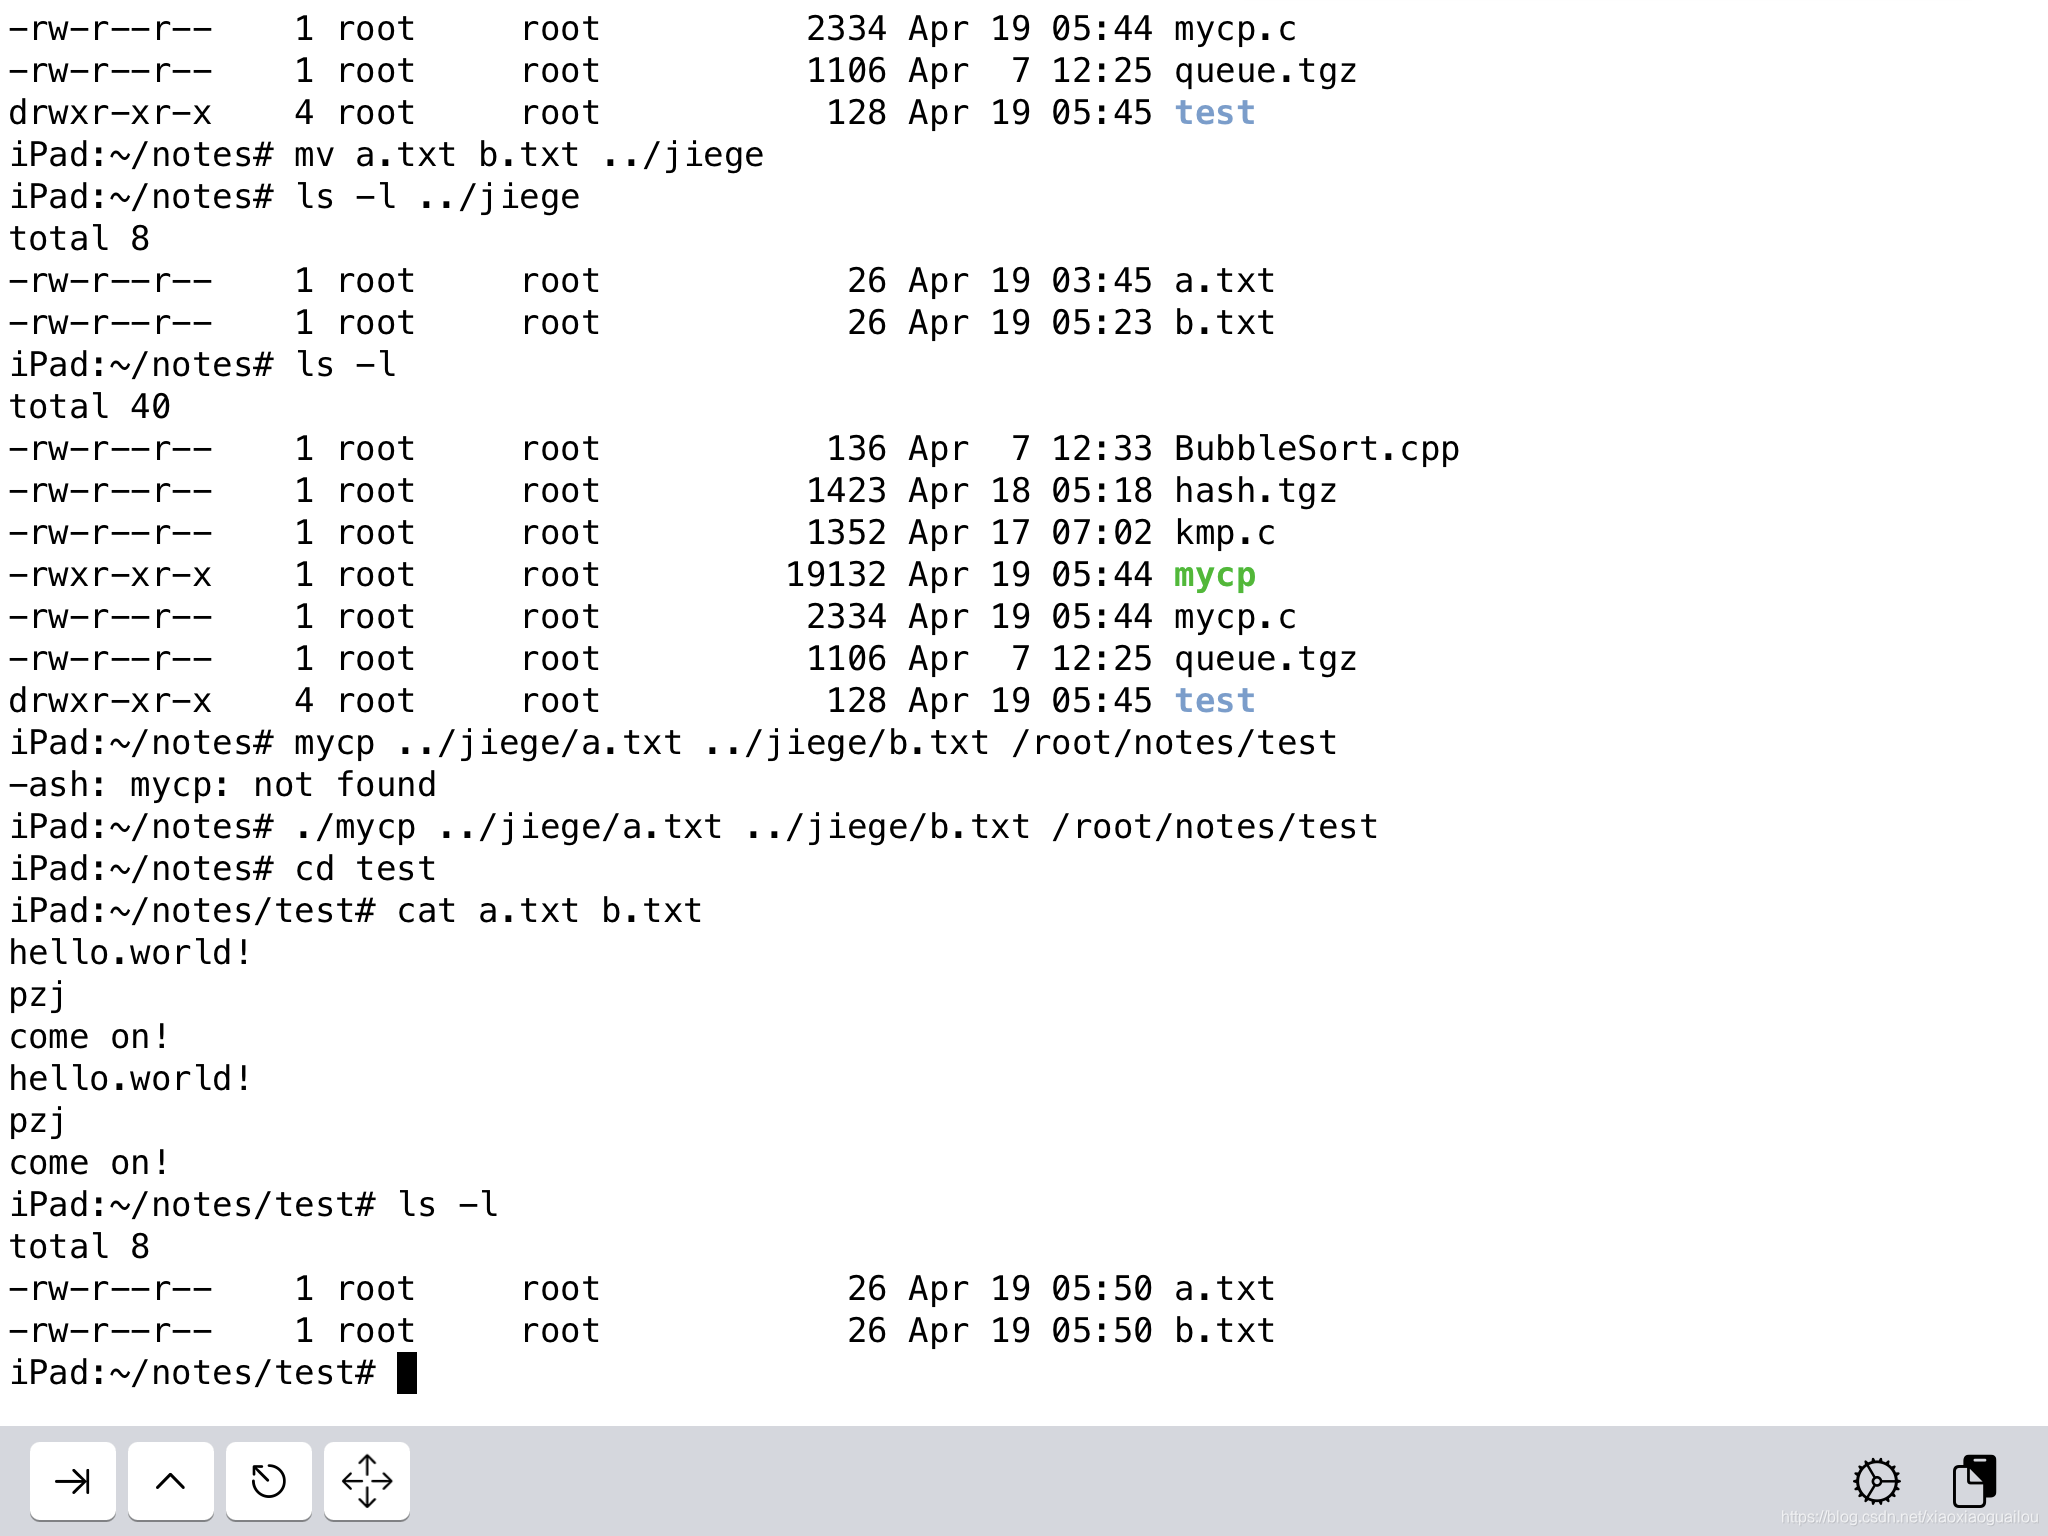This screenshot has width=2048, height=1536.
Task: Tap the Tab key button
Action: (73, 1480)
